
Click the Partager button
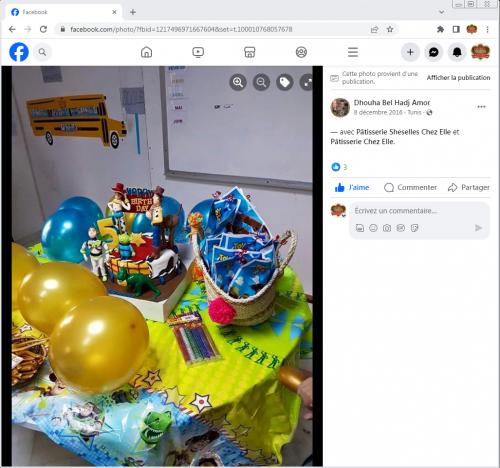coord(469,188)
